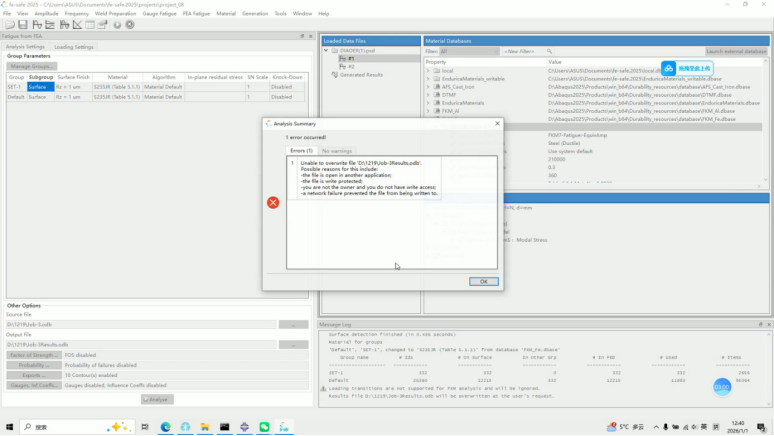Viewport: 774px width, 436px height.
Task: Click the Exports button
Action: point(34,375)
